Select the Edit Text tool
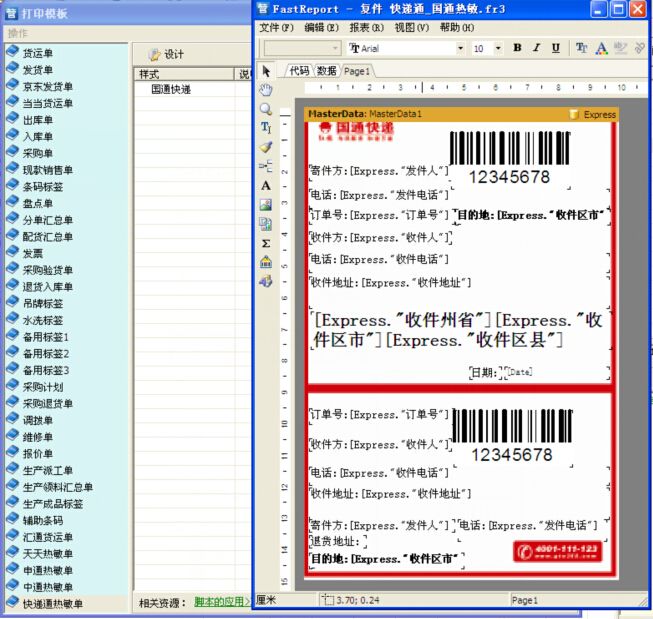Image resolution: width=653 pixels, height=619 pixels. tap(266, 127)
